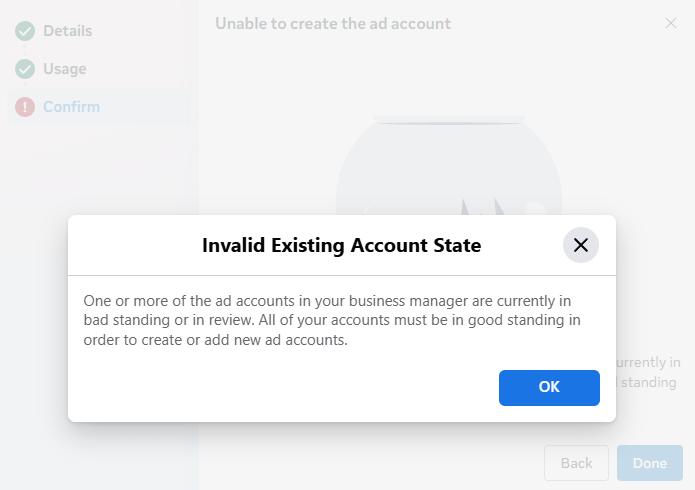Click the red exclamation icon beside Confirm
Screen dimensions: 695x490
click(25, 107)
